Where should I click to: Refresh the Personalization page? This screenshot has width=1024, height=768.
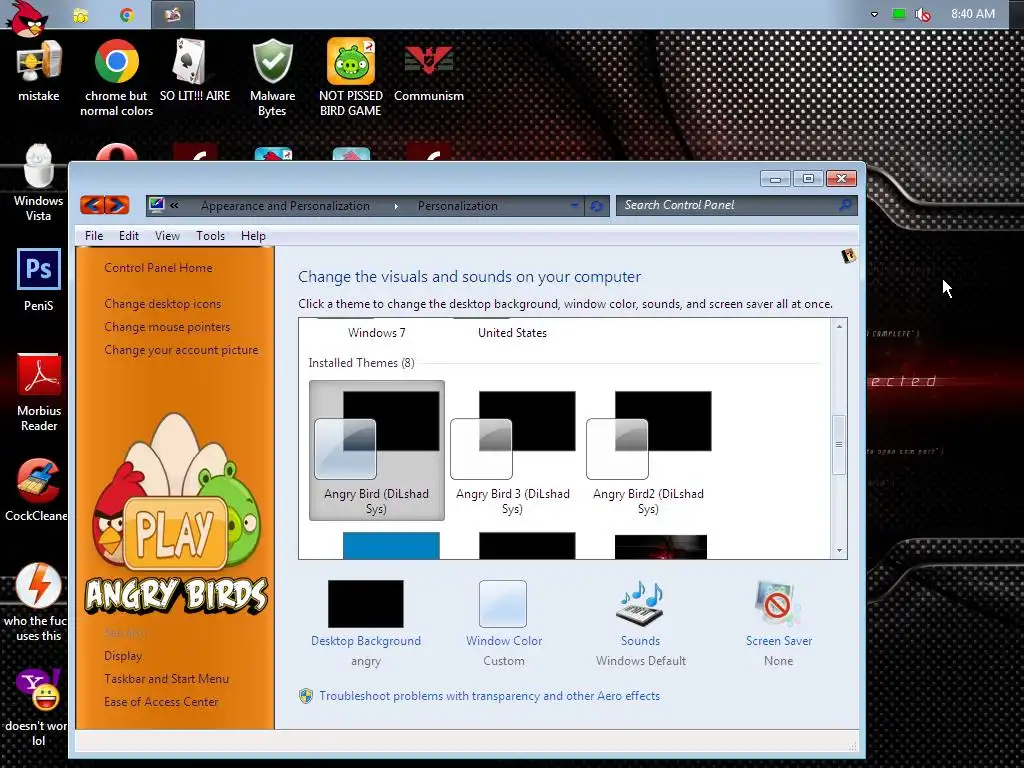pyautogui.click(x=596, y=206)
